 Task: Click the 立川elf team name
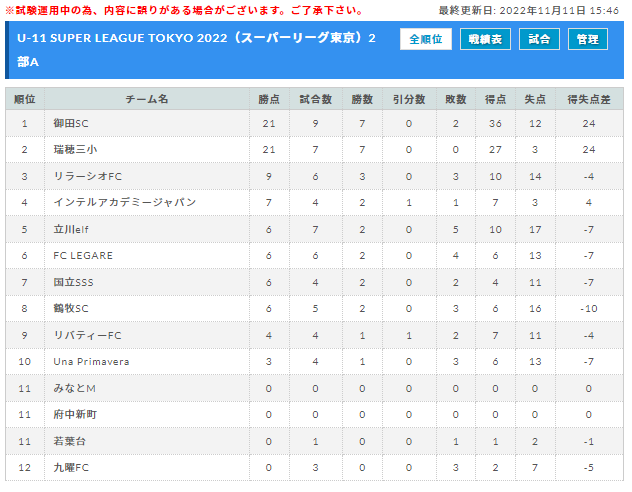[71, 229]
